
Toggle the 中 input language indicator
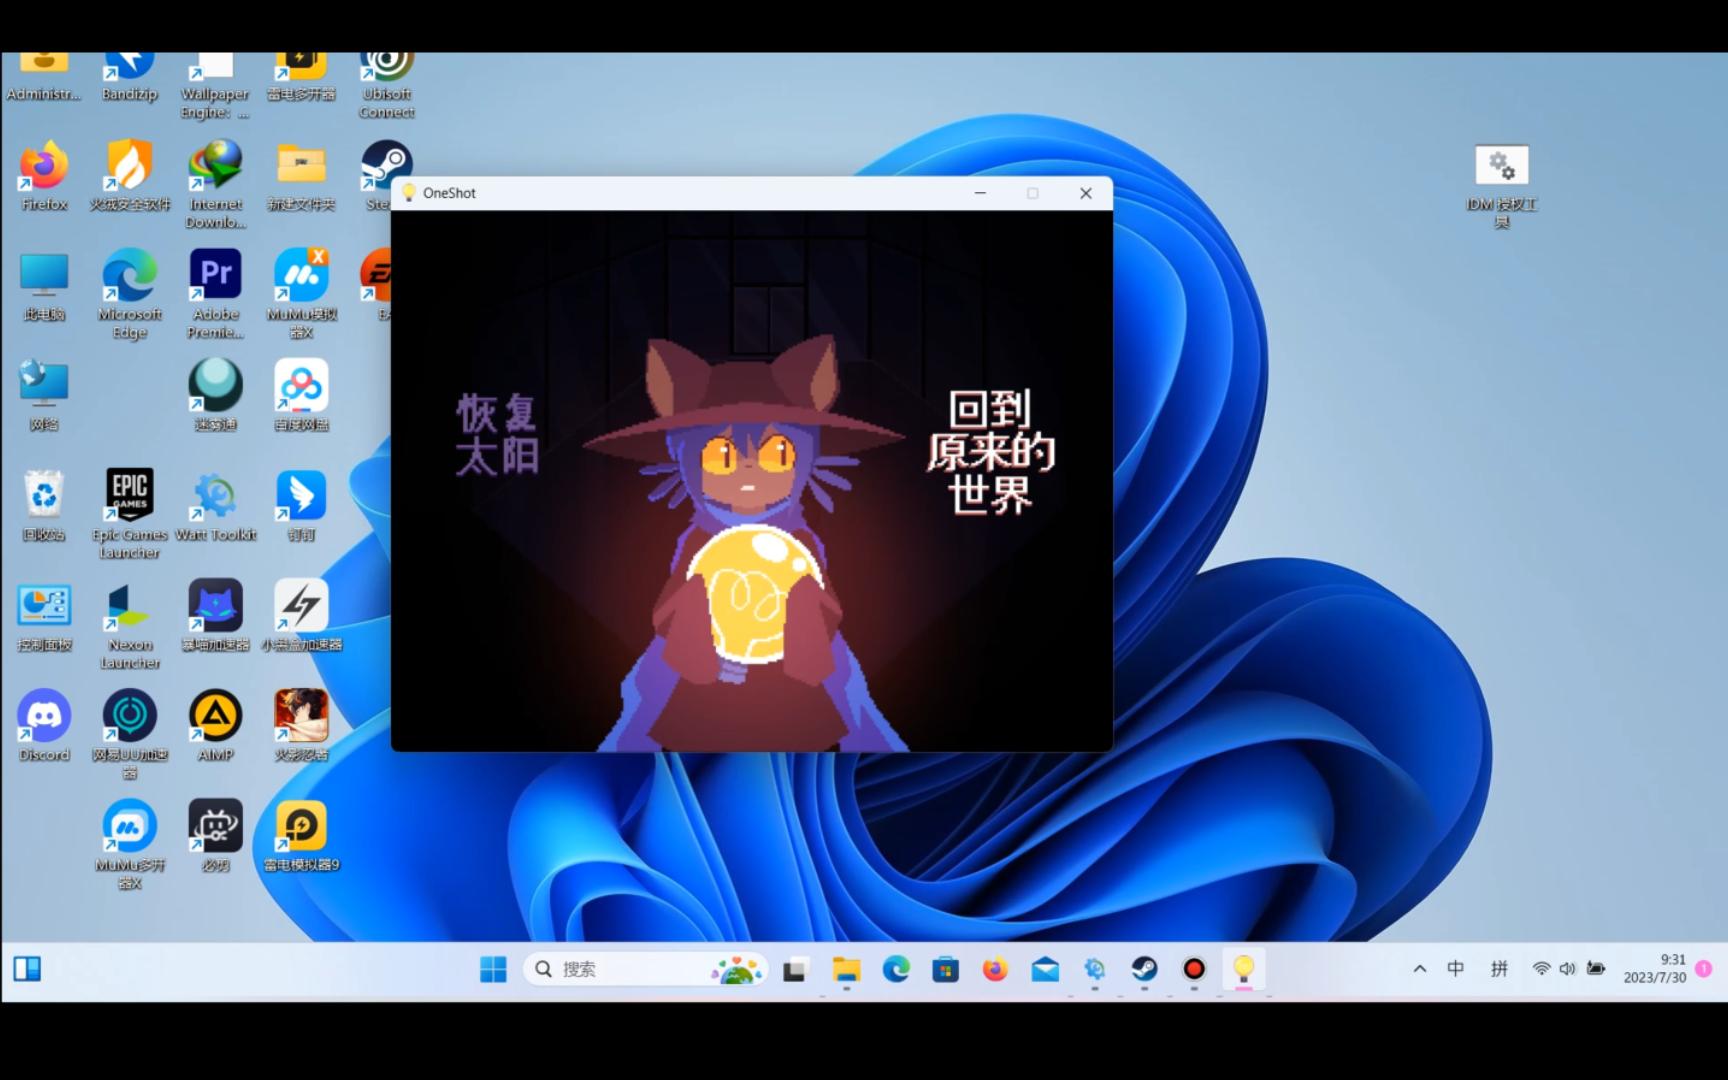(x=1456, y=969)
